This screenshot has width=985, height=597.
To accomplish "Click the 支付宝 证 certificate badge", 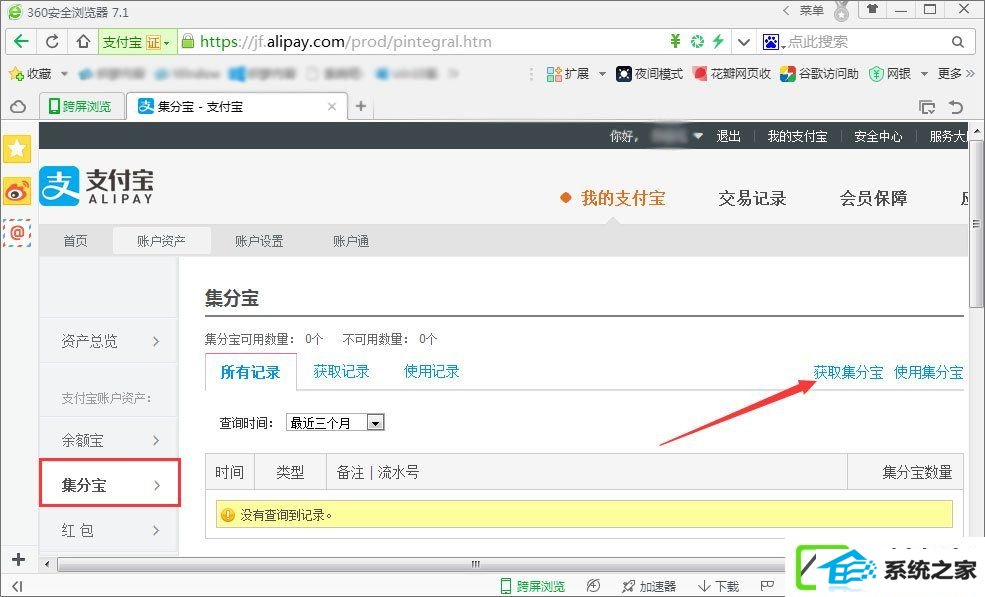I will click(136, 42).
